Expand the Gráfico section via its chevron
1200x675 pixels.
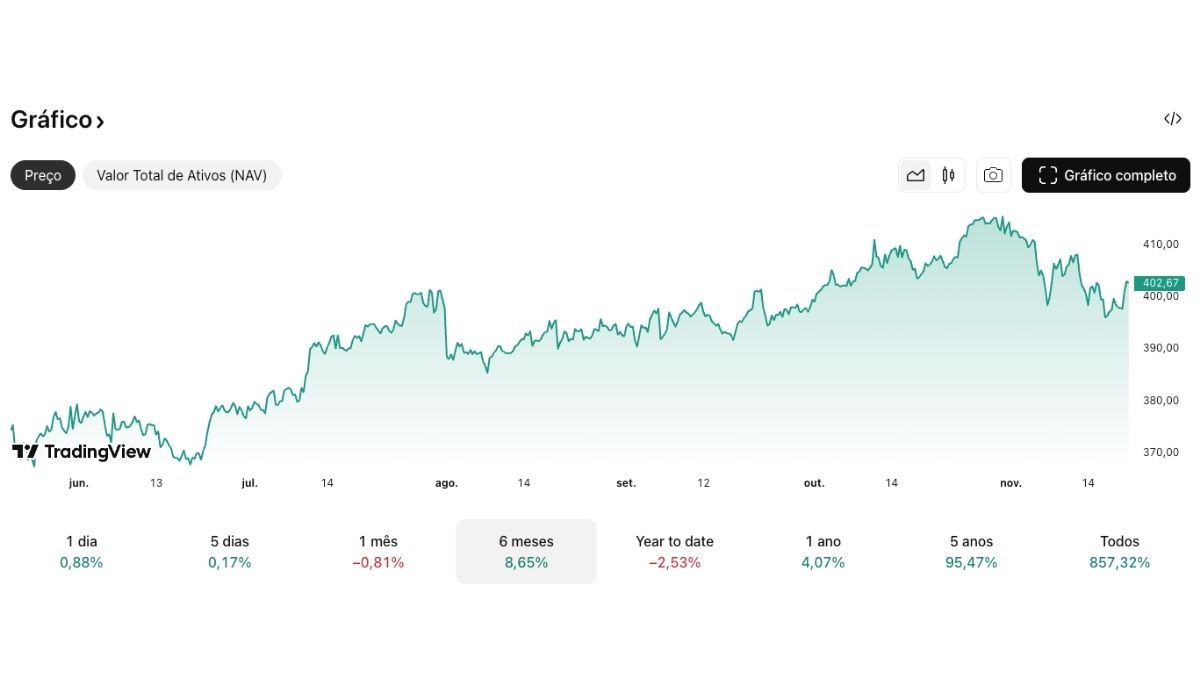point(100,119)
